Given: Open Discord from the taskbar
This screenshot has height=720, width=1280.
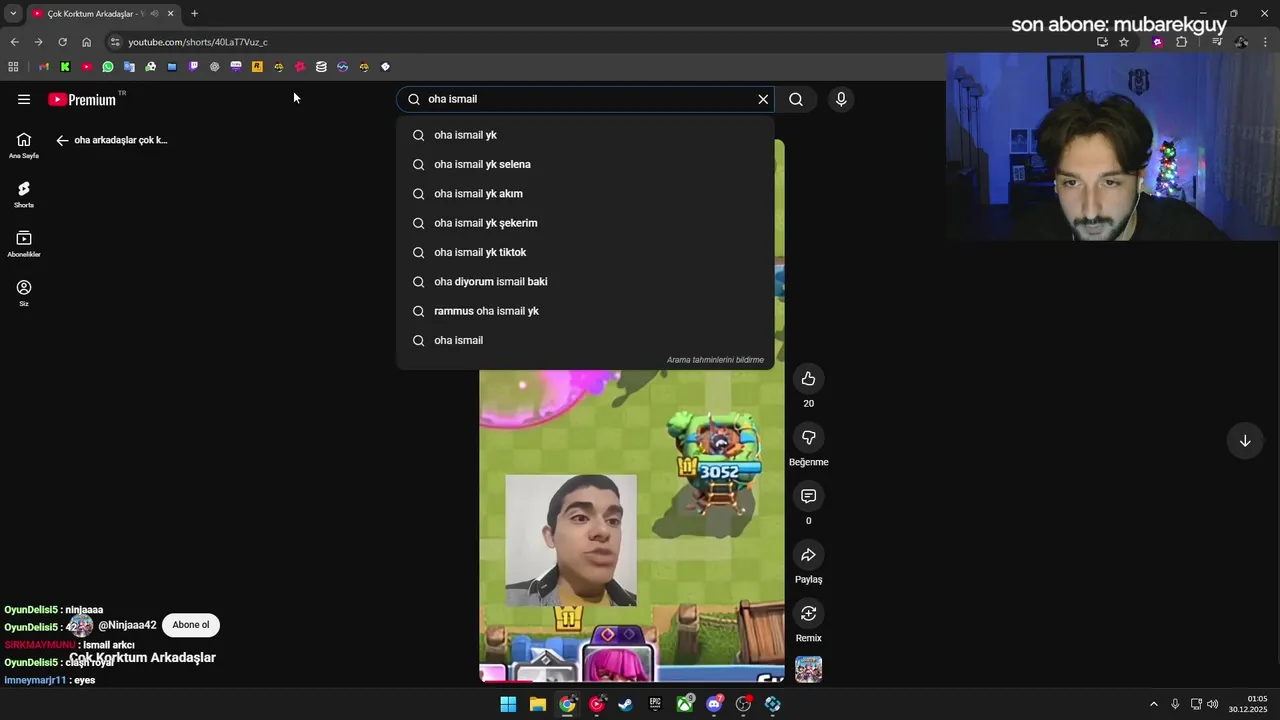Looking at the screenshot, I should pos(714,704).
